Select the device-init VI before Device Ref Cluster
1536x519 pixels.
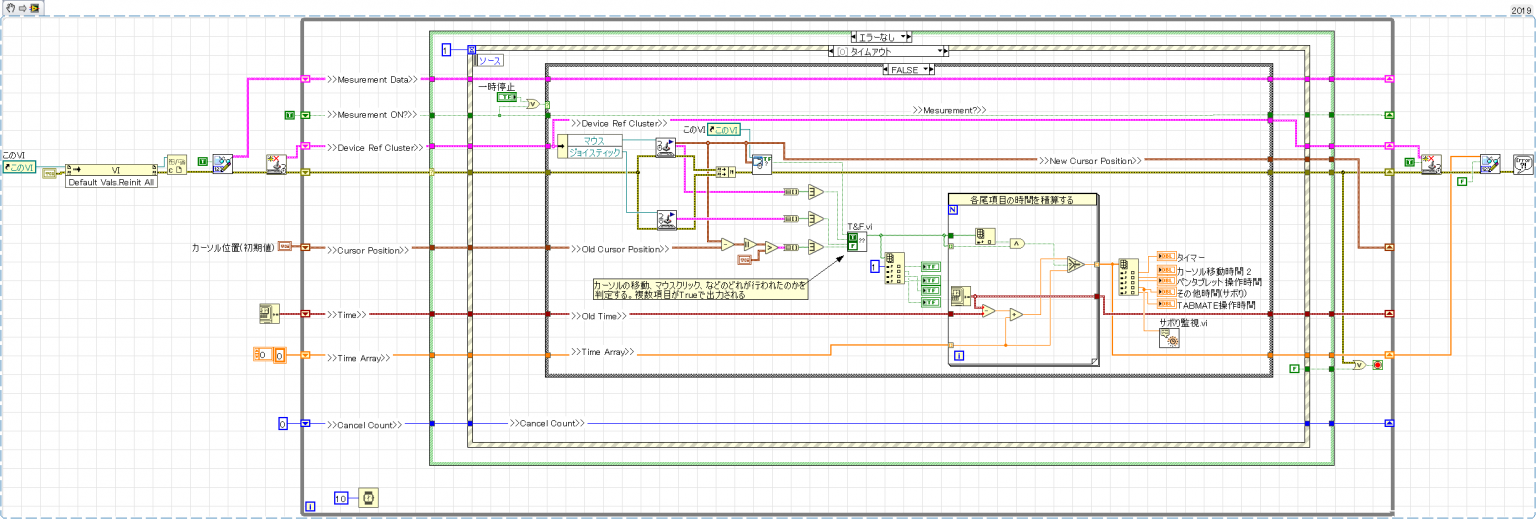275,164
